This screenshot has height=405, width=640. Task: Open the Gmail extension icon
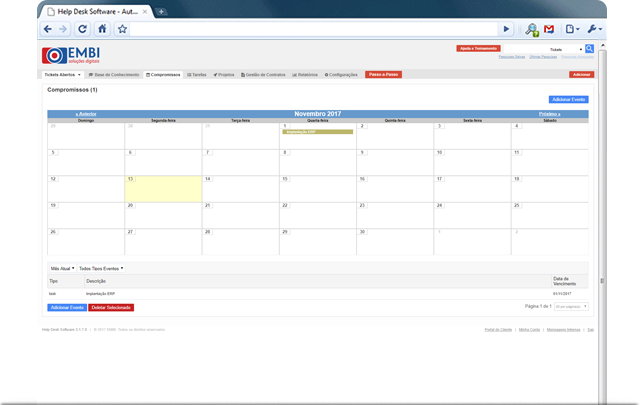click(549, 29)
